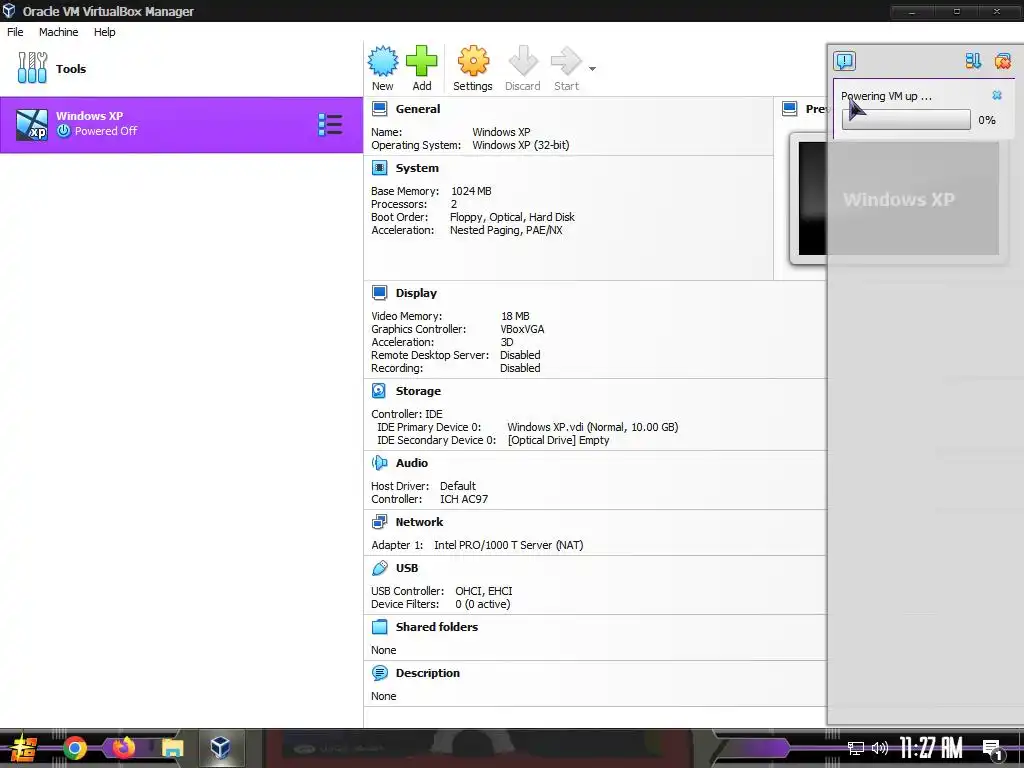Open the USB settings heading link
1024x768 pixels.
(406, 568)
